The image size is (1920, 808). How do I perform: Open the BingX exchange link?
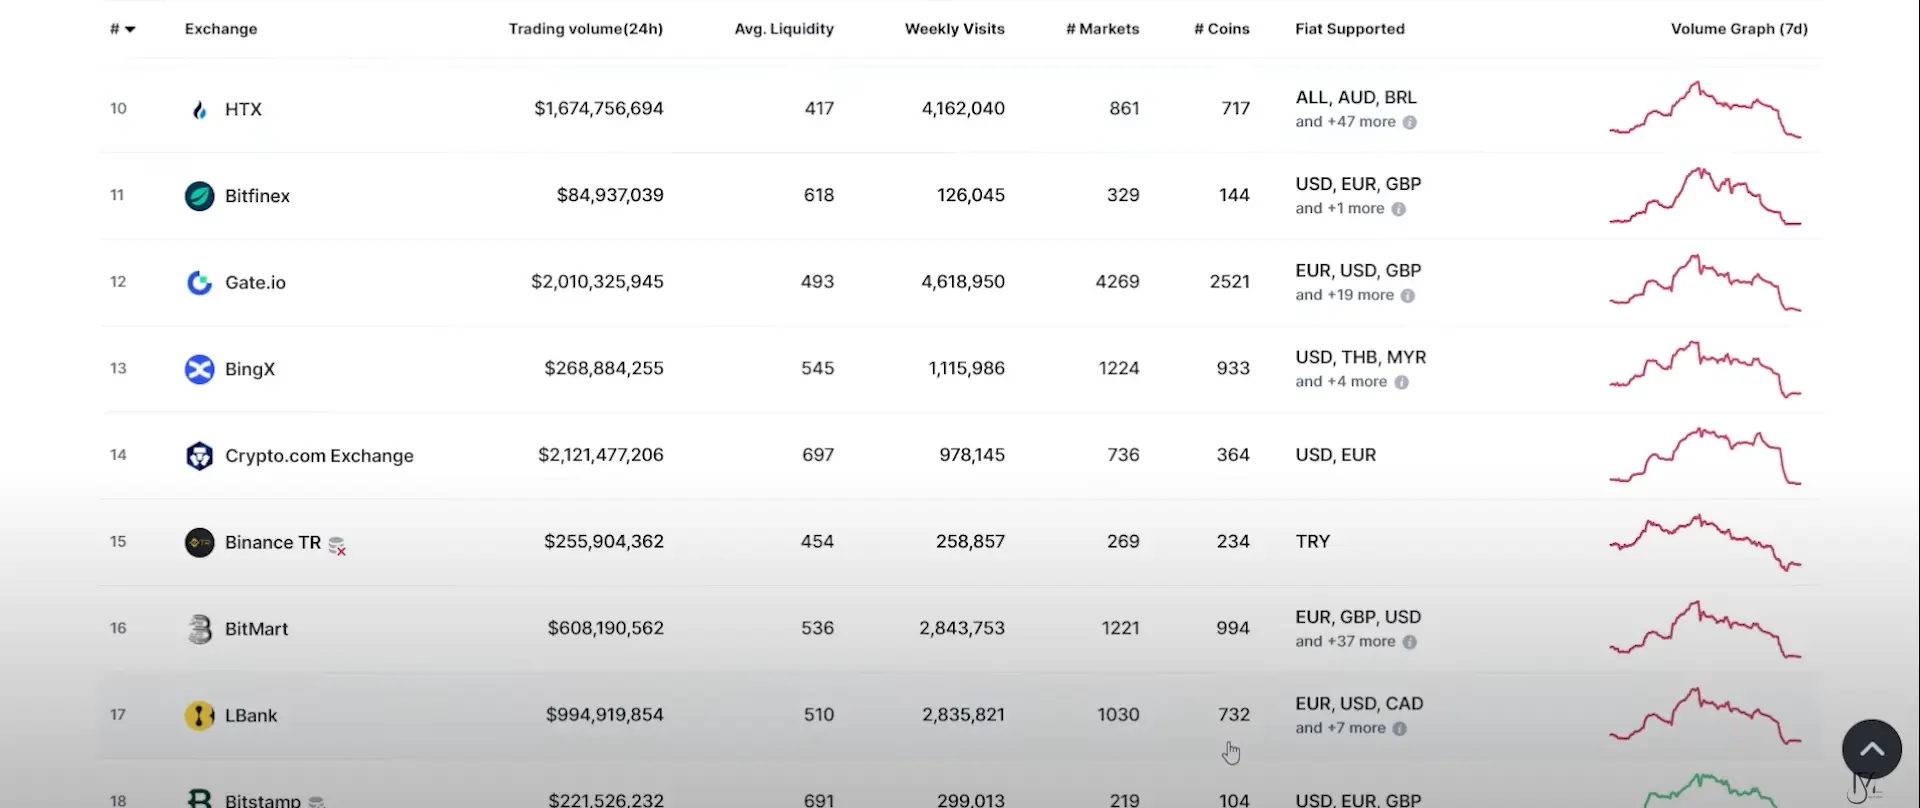pyautogui.click(x=250, y=369)
